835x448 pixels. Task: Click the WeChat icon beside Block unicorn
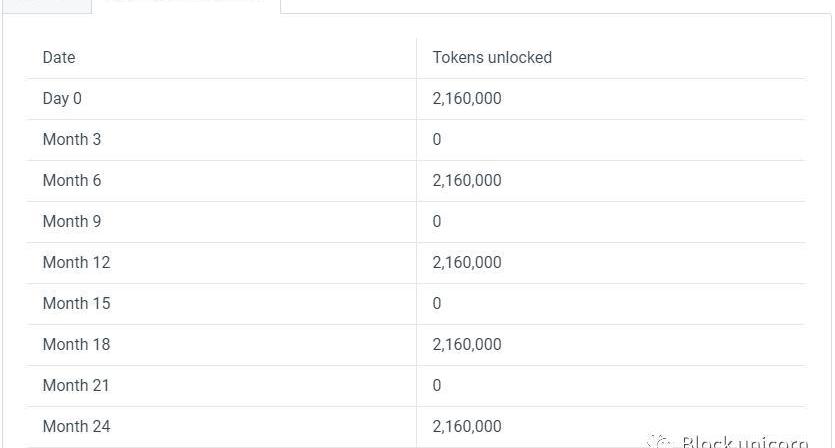659,441
